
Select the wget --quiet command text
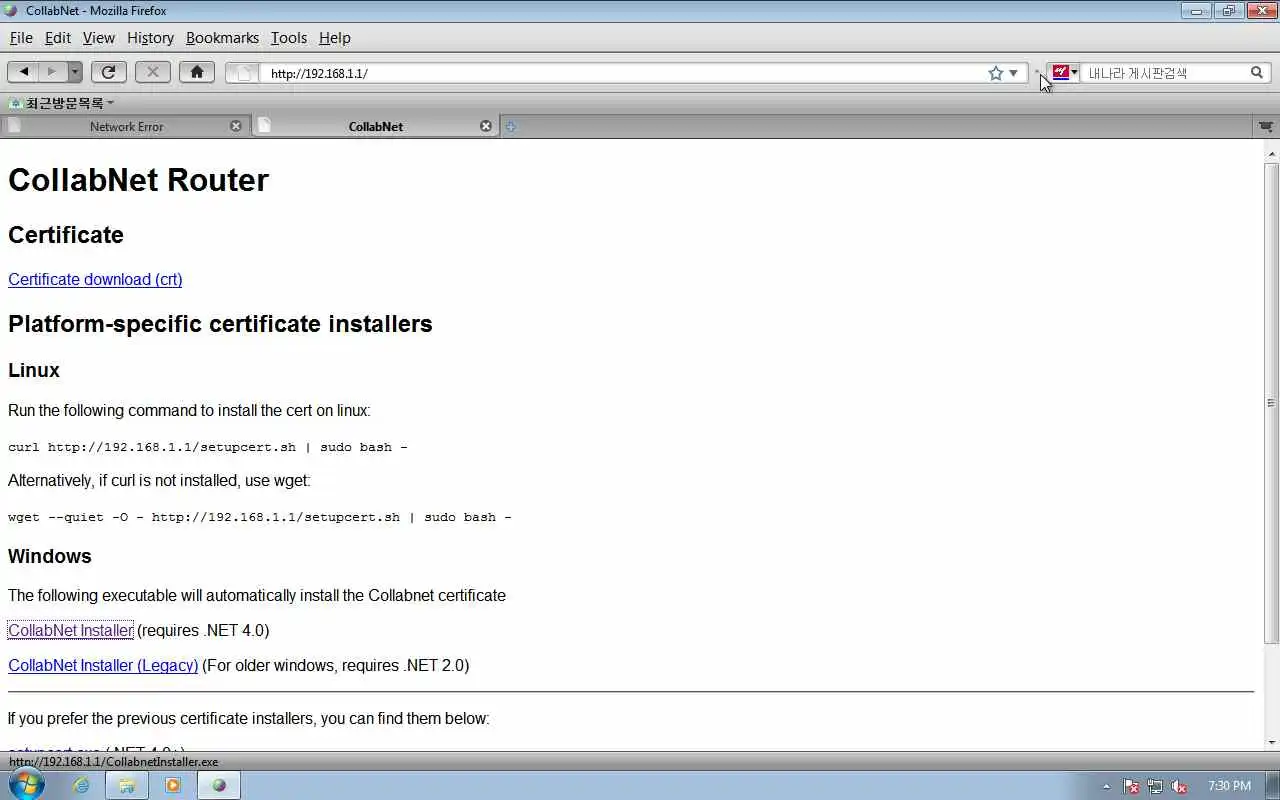260,517
